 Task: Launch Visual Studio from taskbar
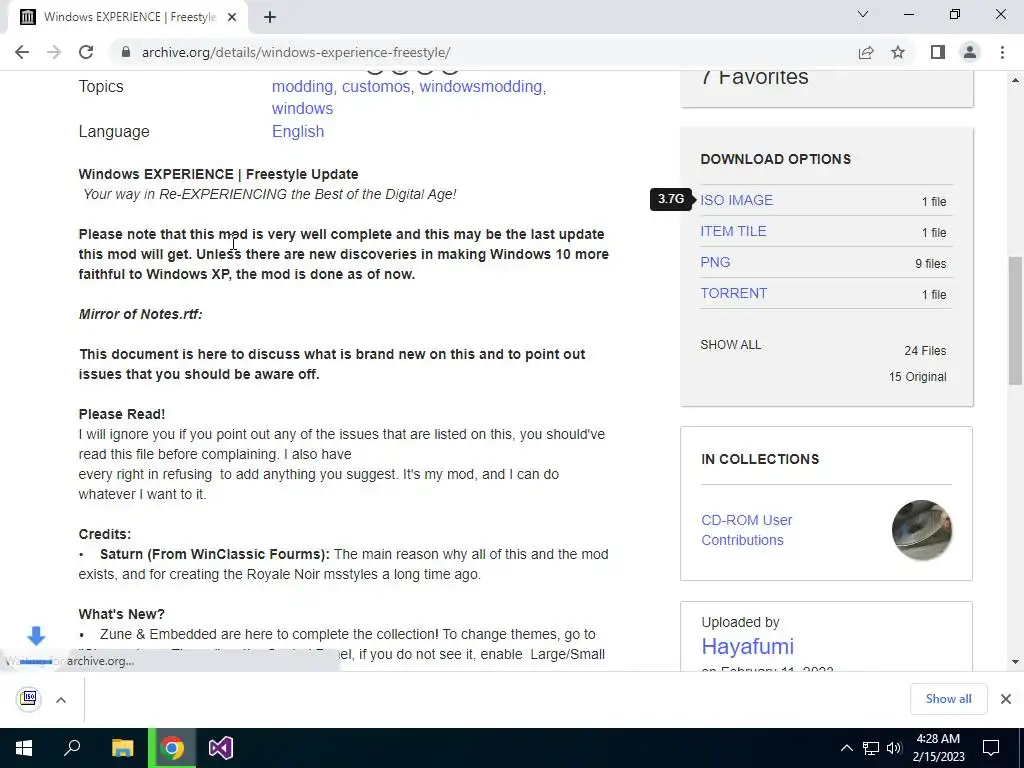tap(221, 748)
